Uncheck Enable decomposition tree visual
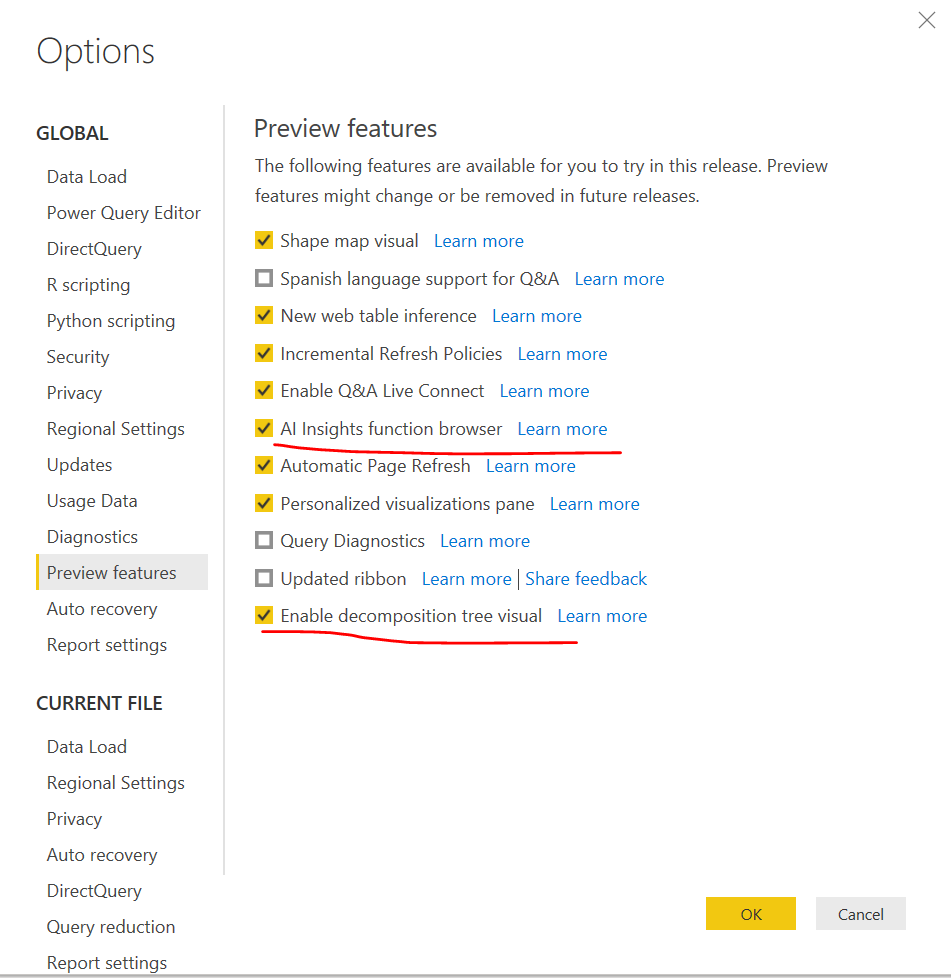Viewport: 951px width, 978px height. 264,616
